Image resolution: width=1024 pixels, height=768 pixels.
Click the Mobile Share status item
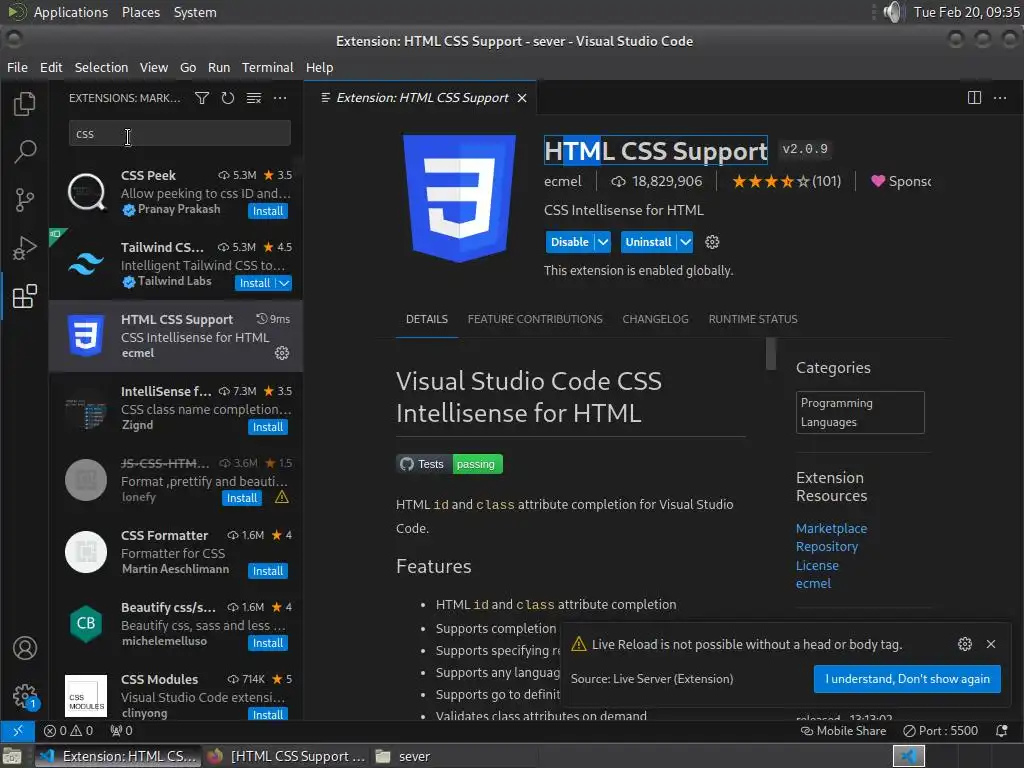843,731
